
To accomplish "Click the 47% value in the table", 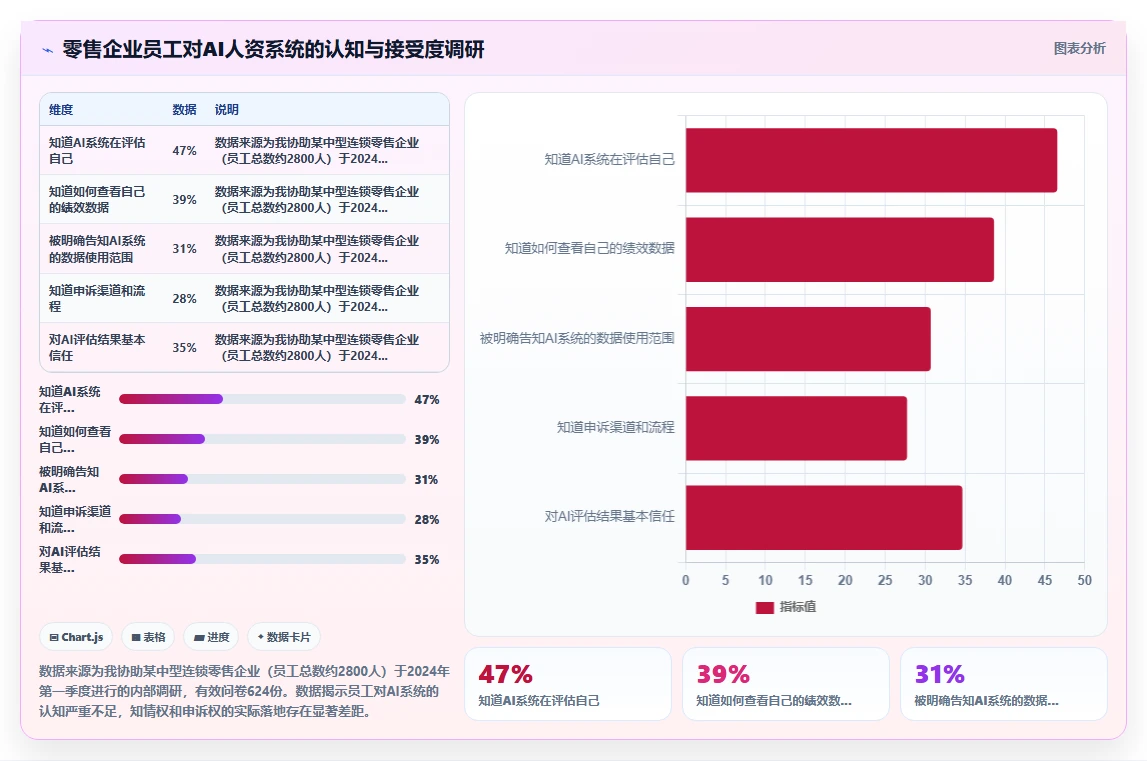I will pos(184,151).
